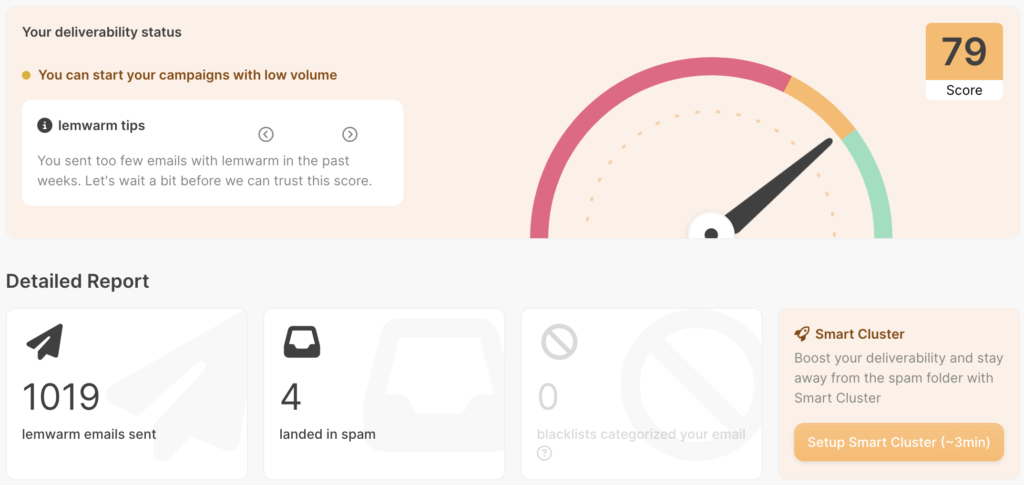
Task: Click the Detailed Report heading
Action: click(x=78, y=281)
